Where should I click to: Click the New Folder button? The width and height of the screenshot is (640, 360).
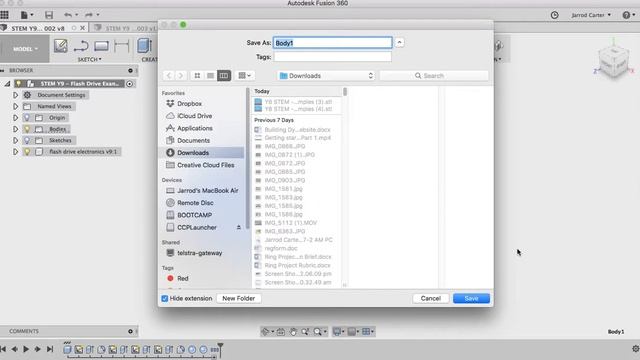pos(239,298)
